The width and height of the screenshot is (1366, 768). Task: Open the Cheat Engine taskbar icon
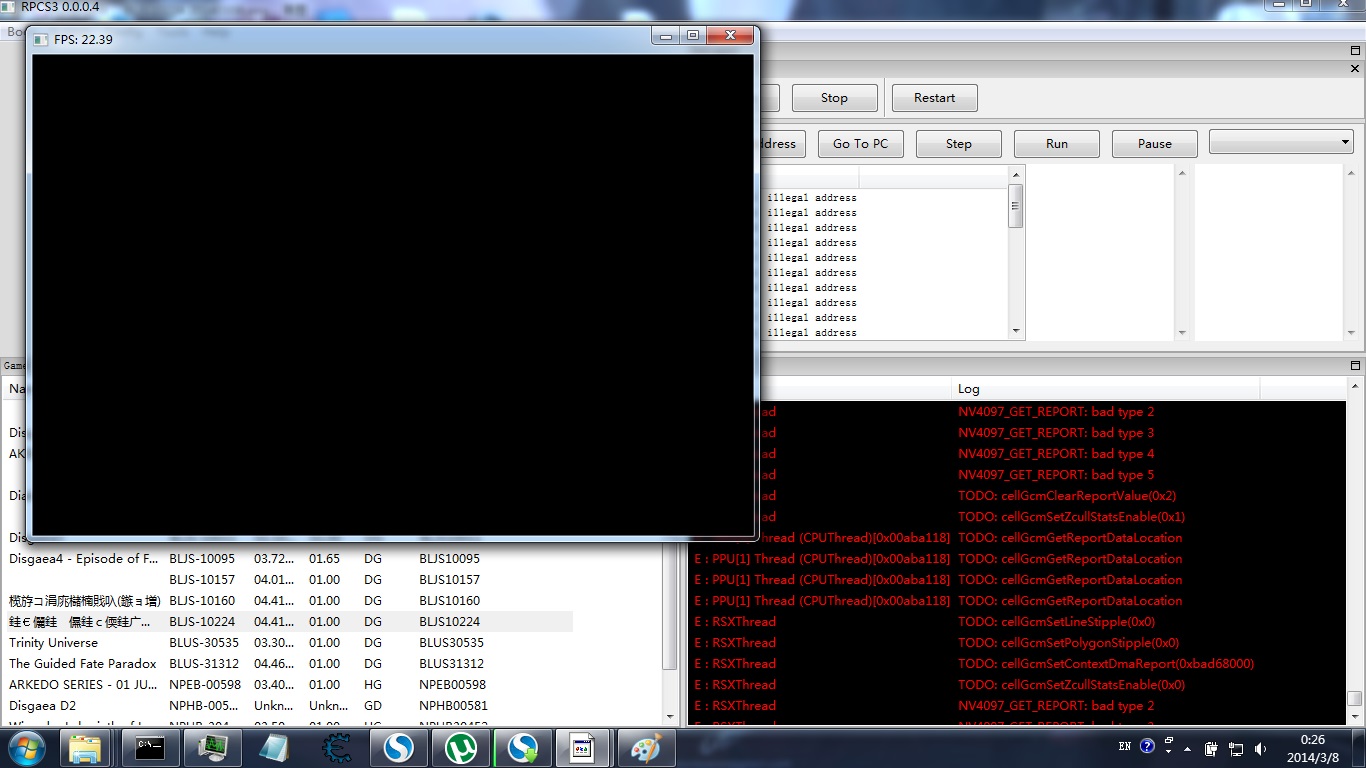coord(336,747)
